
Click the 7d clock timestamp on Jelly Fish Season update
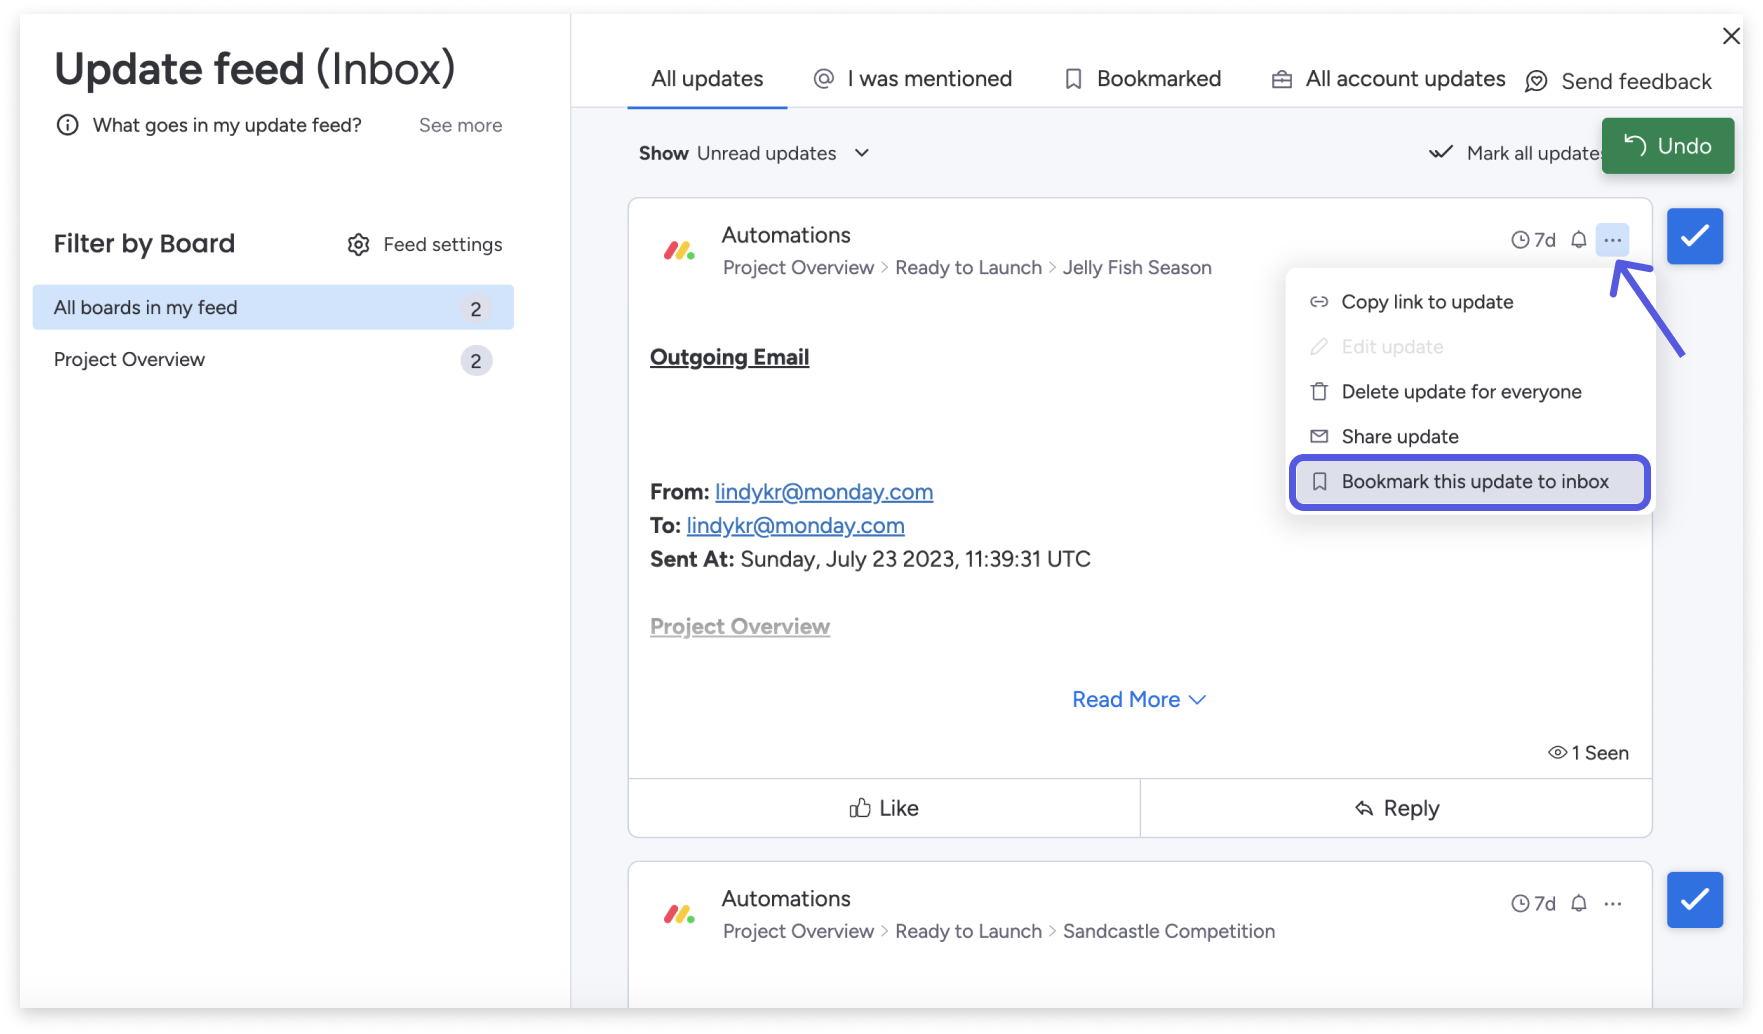pos(1533,240)
